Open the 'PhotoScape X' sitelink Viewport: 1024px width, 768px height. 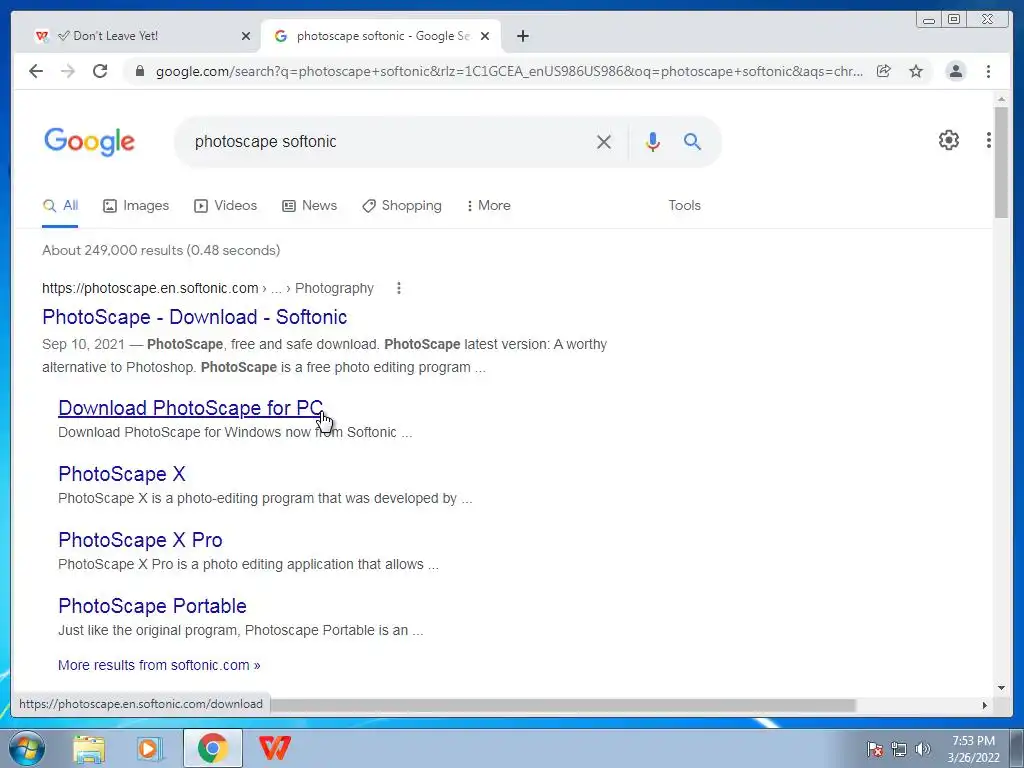point(122,474)
